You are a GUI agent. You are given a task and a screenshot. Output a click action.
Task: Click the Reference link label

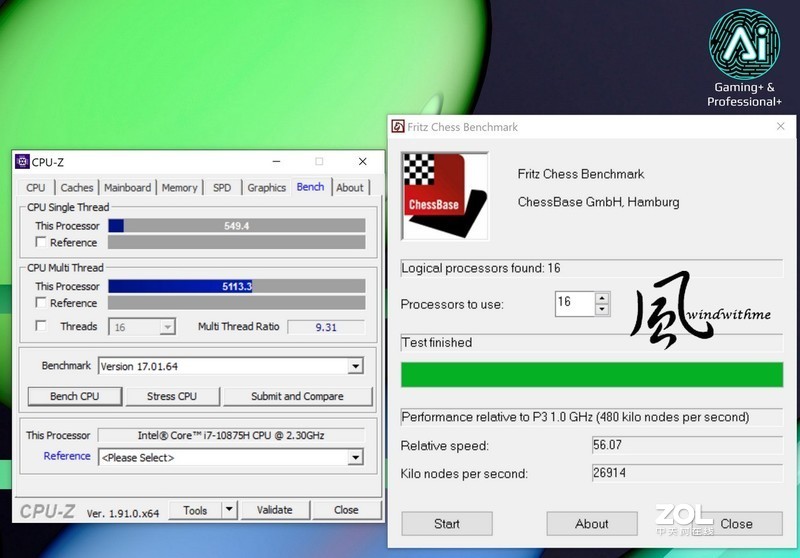pyautogui.click(x=67, y=455)
